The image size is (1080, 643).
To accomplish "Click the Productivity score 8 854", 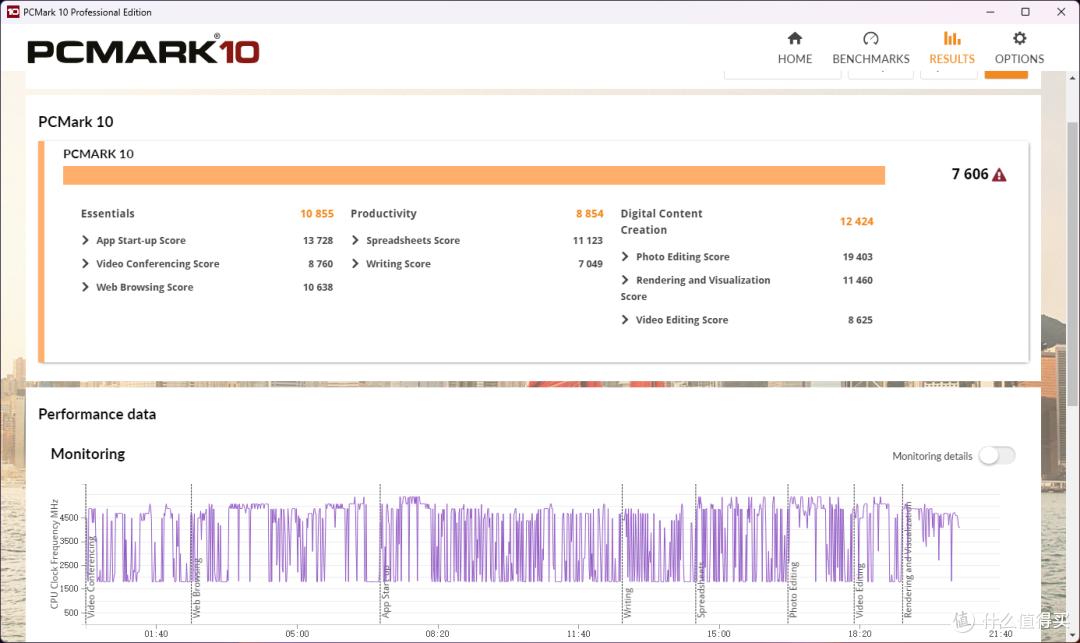I will click(x=590, y=214).
